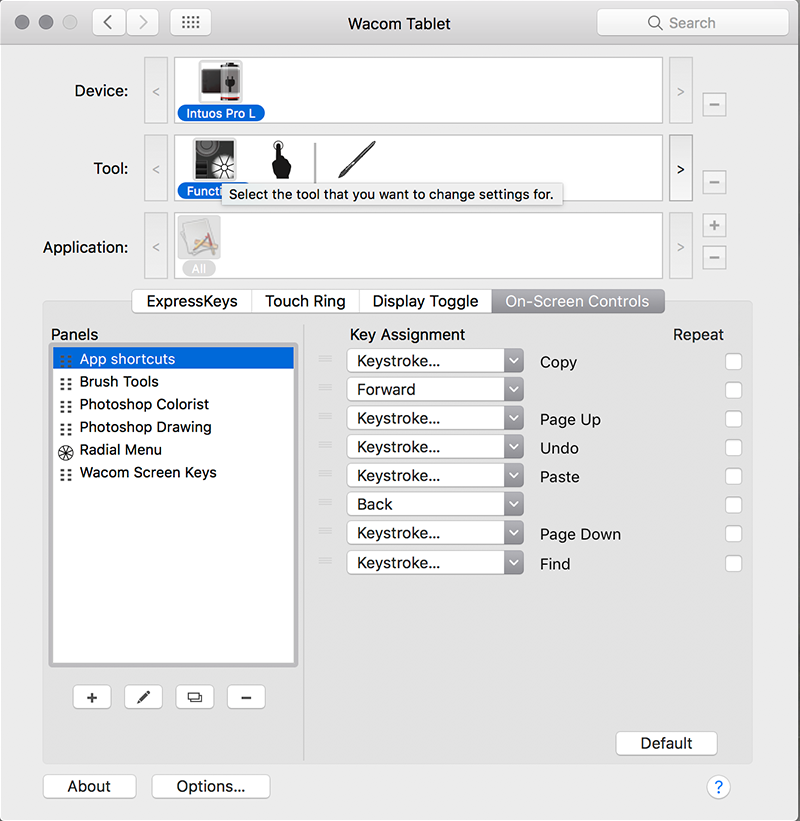Enable Repeat for the Find key
This screenshot has height=821, width=800.
click(734, 564)
